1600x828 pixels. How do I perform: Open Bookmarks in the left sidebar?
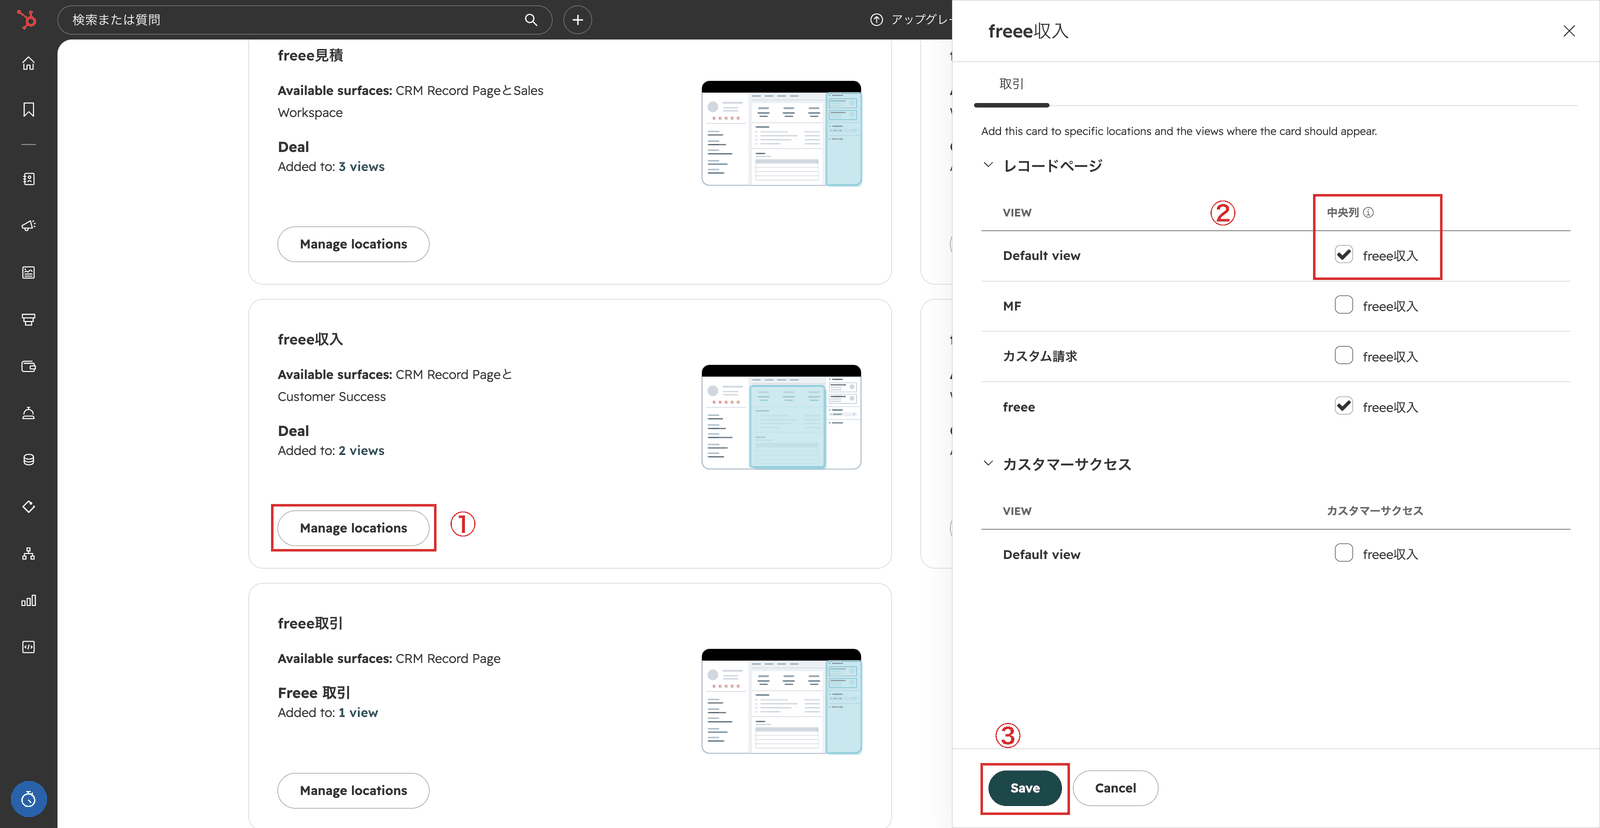click(28, 109)
